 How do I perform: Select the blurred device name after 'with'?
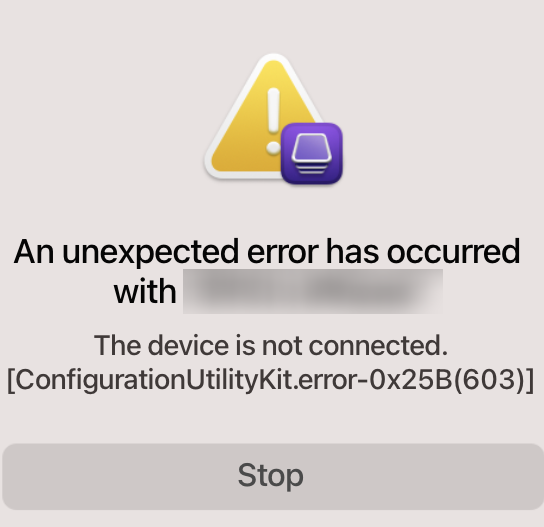tap(313, 291)
